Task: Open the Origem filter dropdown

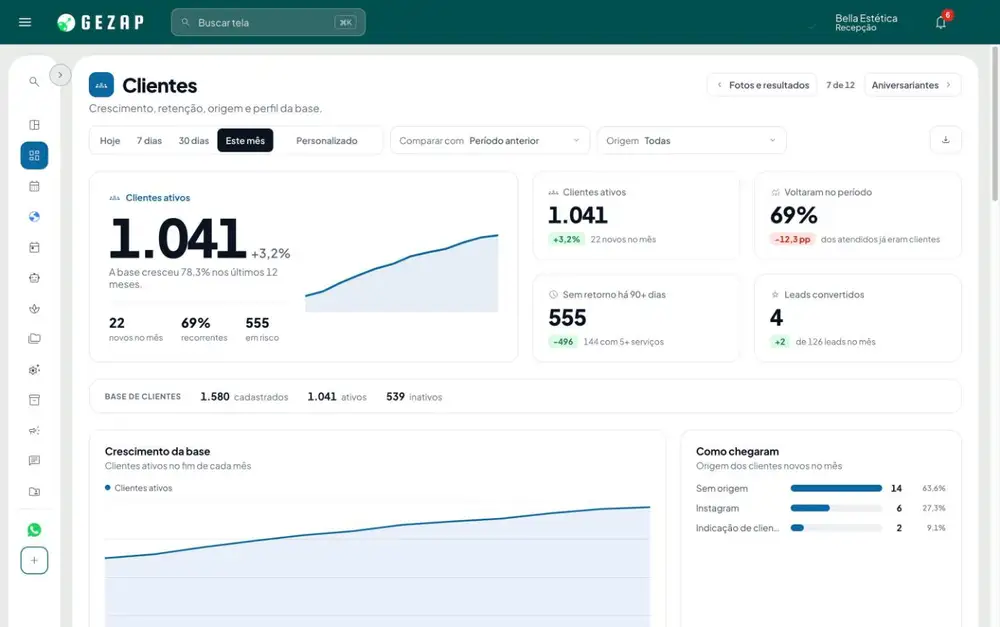Action: click(x=691, y=140)
